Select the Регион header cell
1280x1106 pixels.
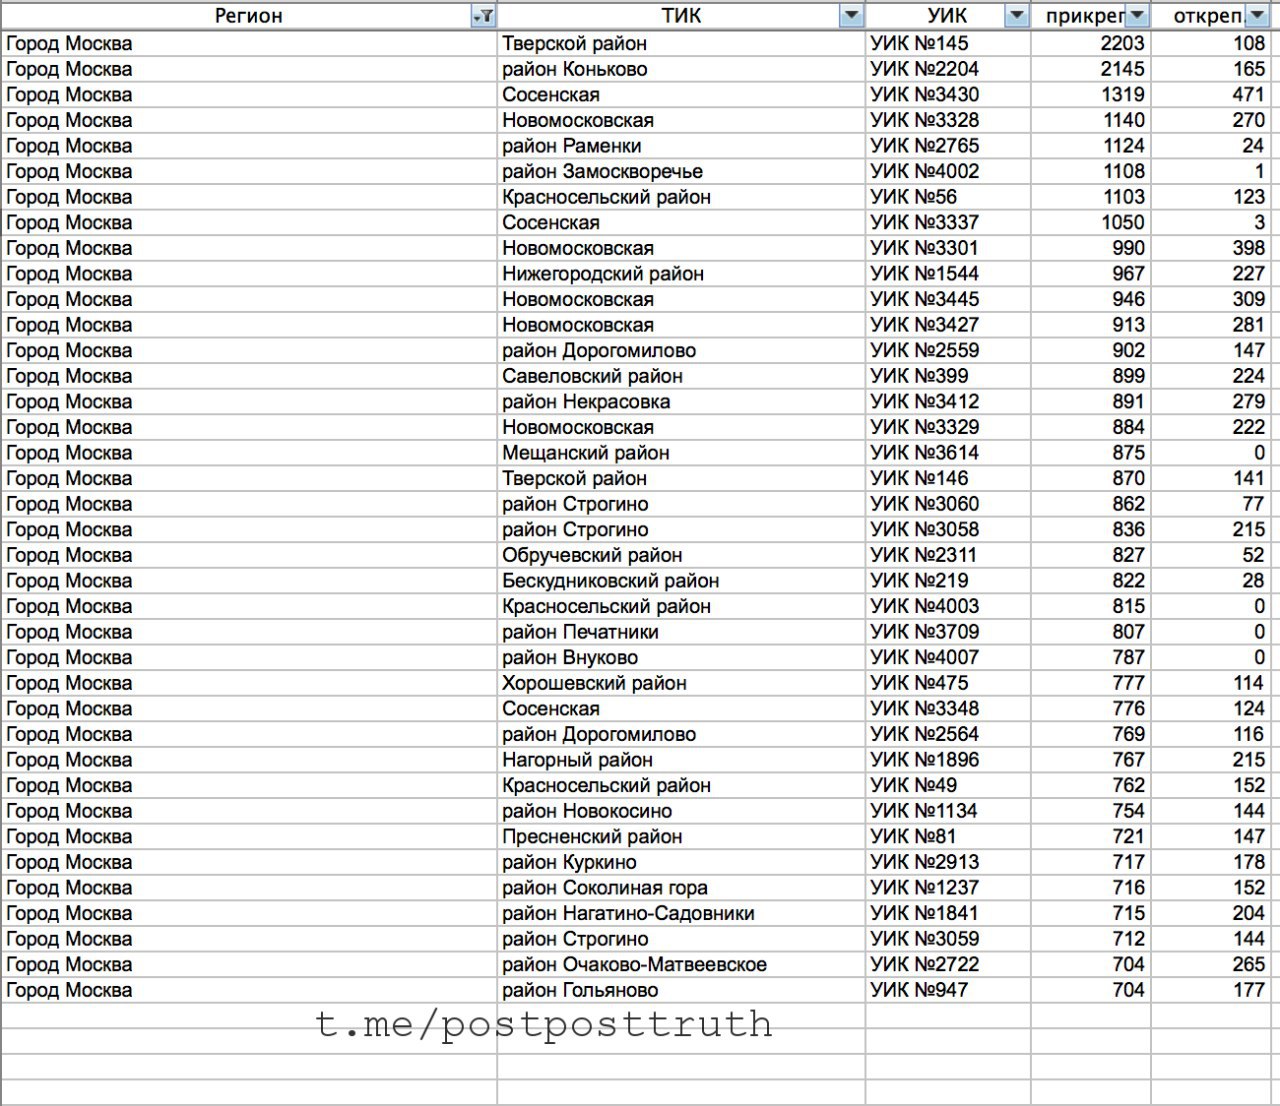[249, 15]
